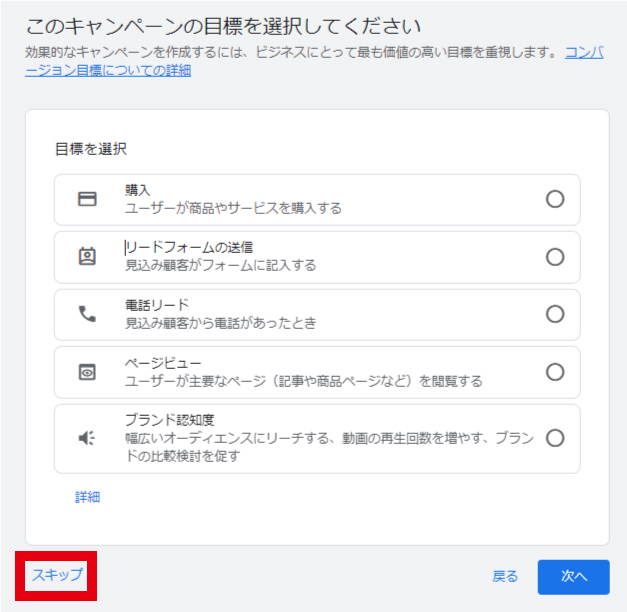Click the phone icon for 電話リード
The height and width of the screenshot is (612, 627).
pos(88,314)
